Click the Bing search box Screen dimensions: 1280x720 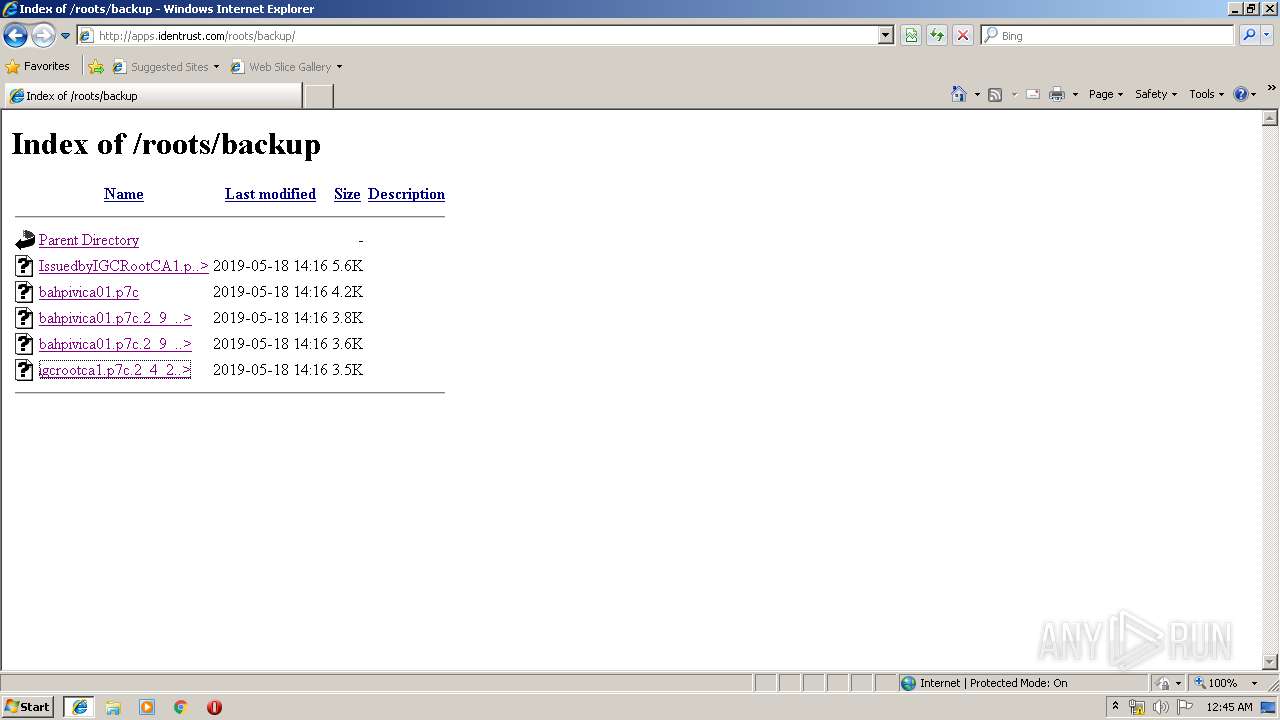(x=1108, y=36)
